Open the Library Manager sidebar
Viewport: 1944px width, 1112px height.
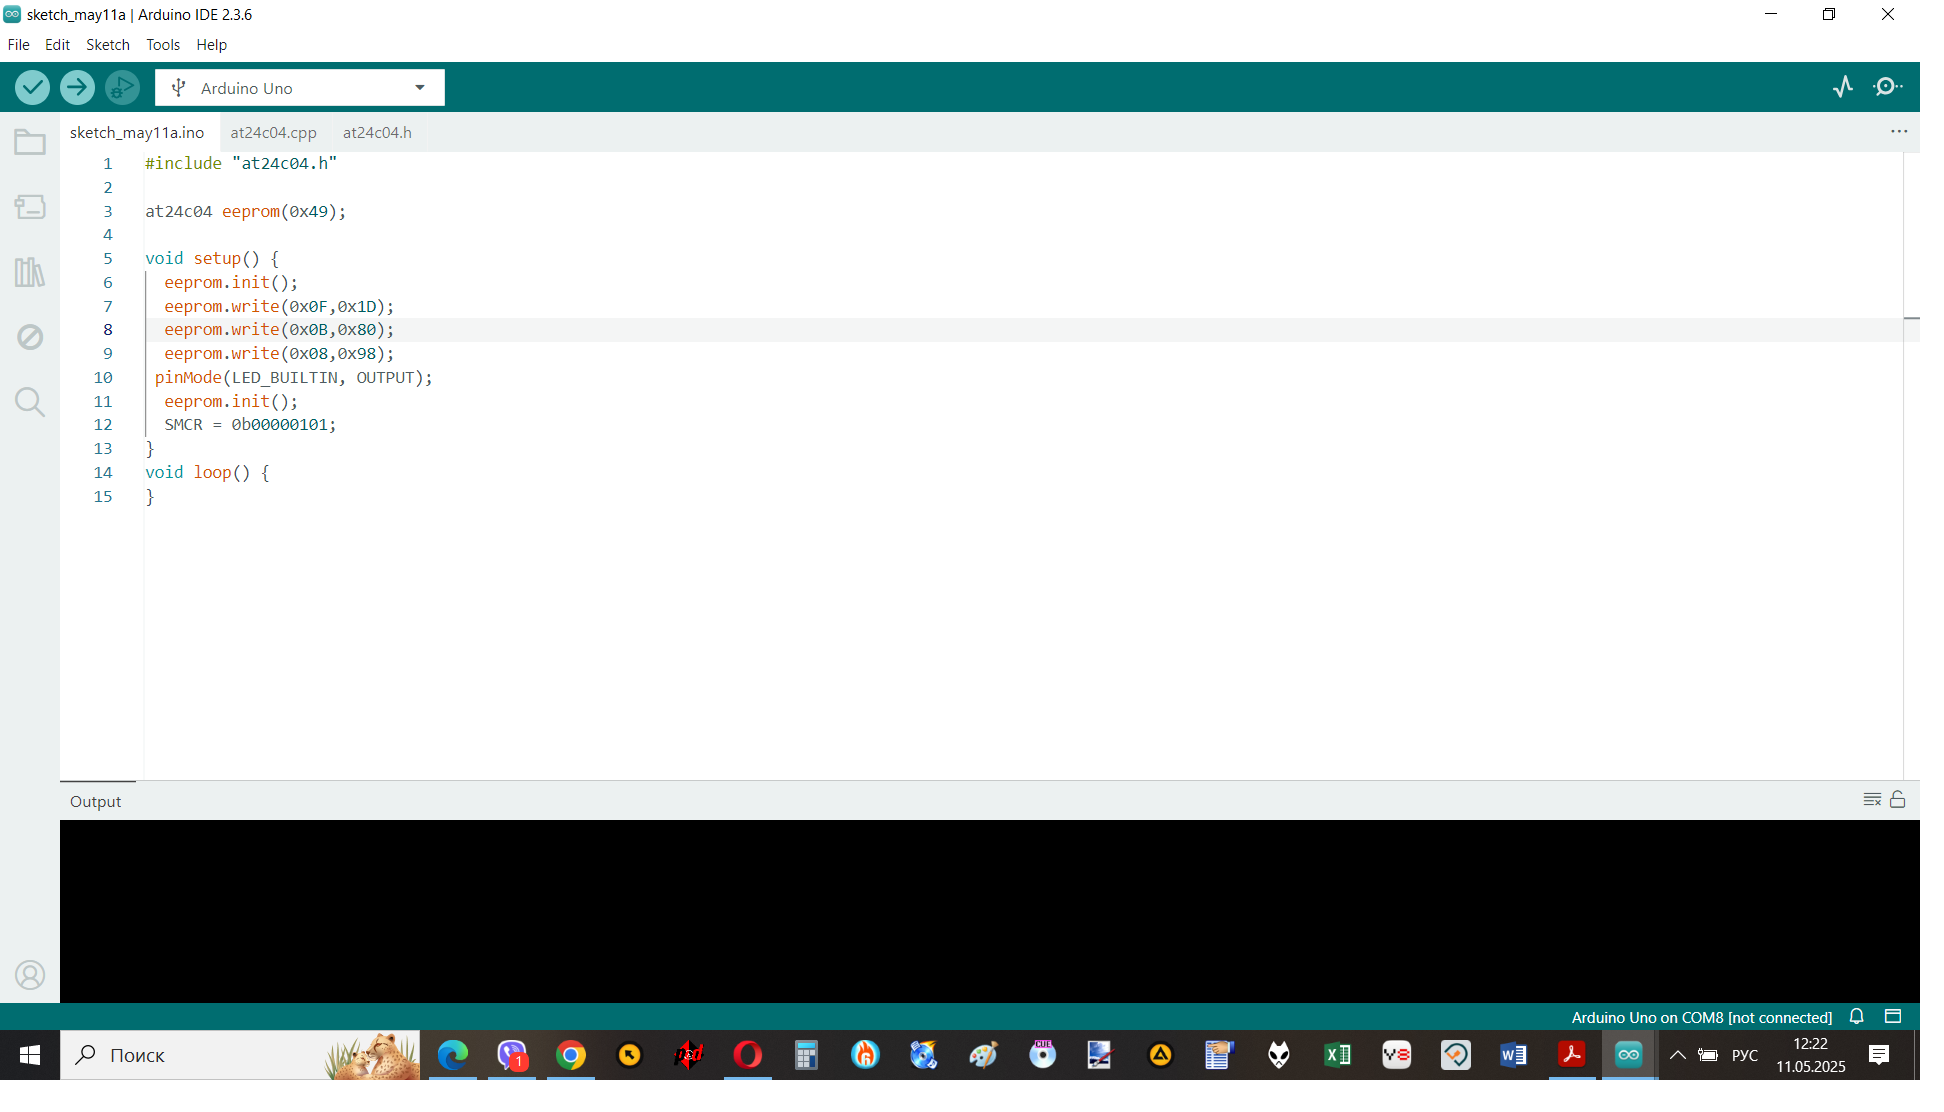tap(30, 272)
